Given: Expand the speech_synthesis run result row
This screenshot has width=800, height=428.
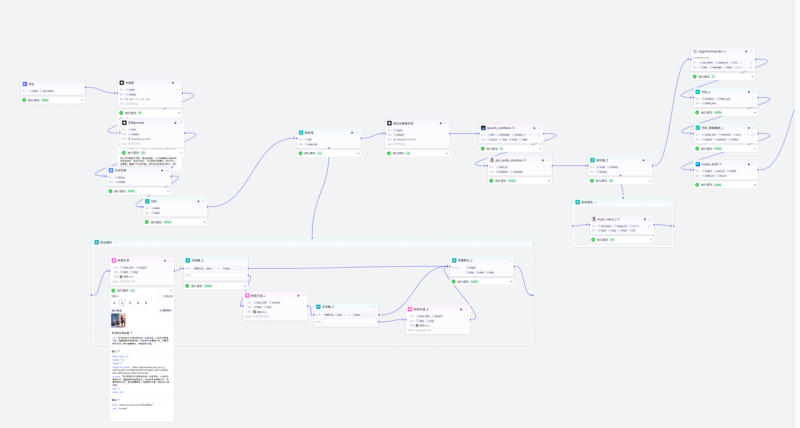Looking at the screenshot, I should pos(540,149).
